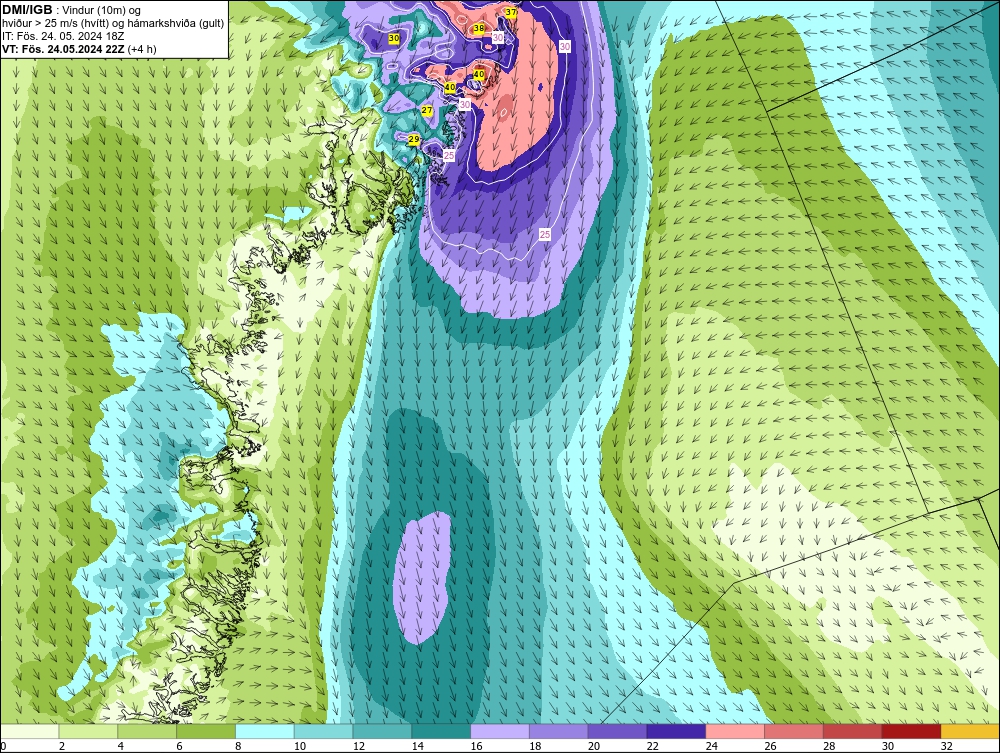
Task: Click the legend scale value '20'
Action: (594, 746)
